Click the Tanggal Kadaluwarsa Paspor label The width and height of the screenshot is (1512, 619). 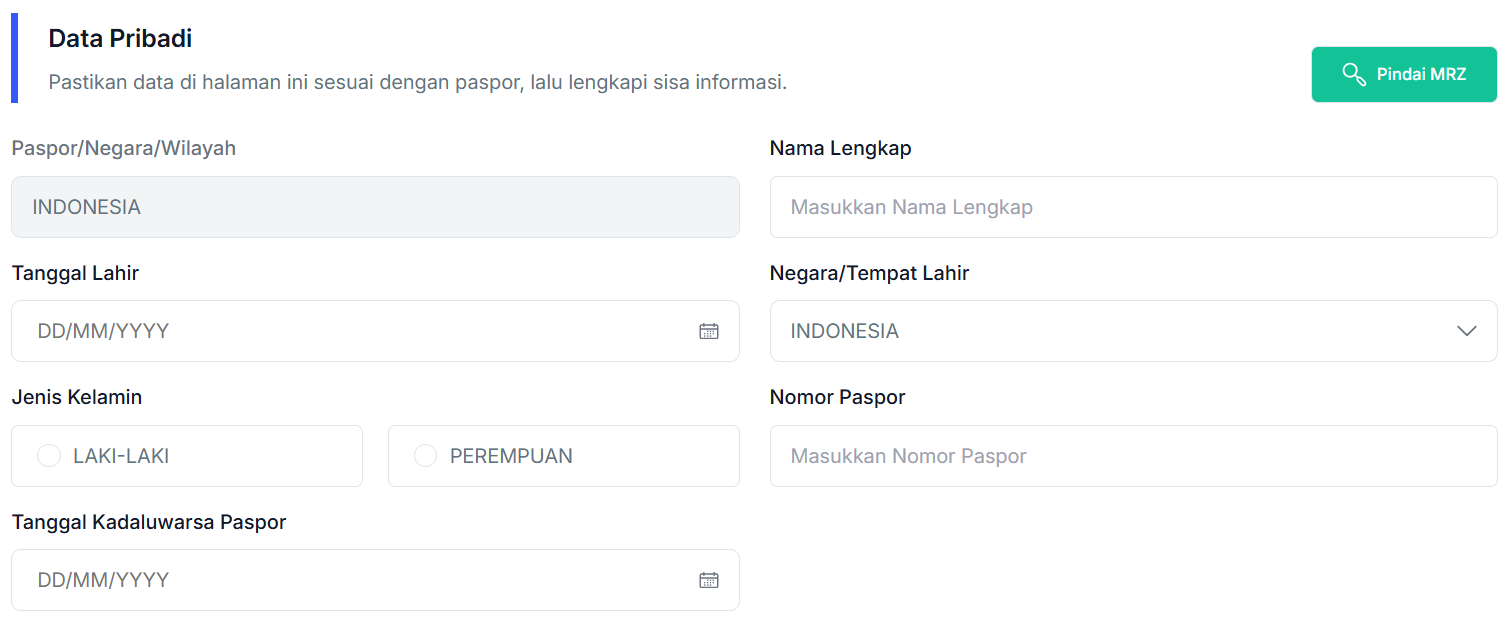click(x=149, y=522)
